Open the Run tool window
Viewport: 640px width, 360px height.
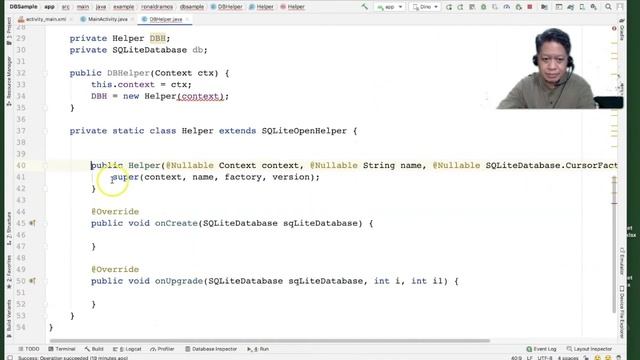click(258, 349)
